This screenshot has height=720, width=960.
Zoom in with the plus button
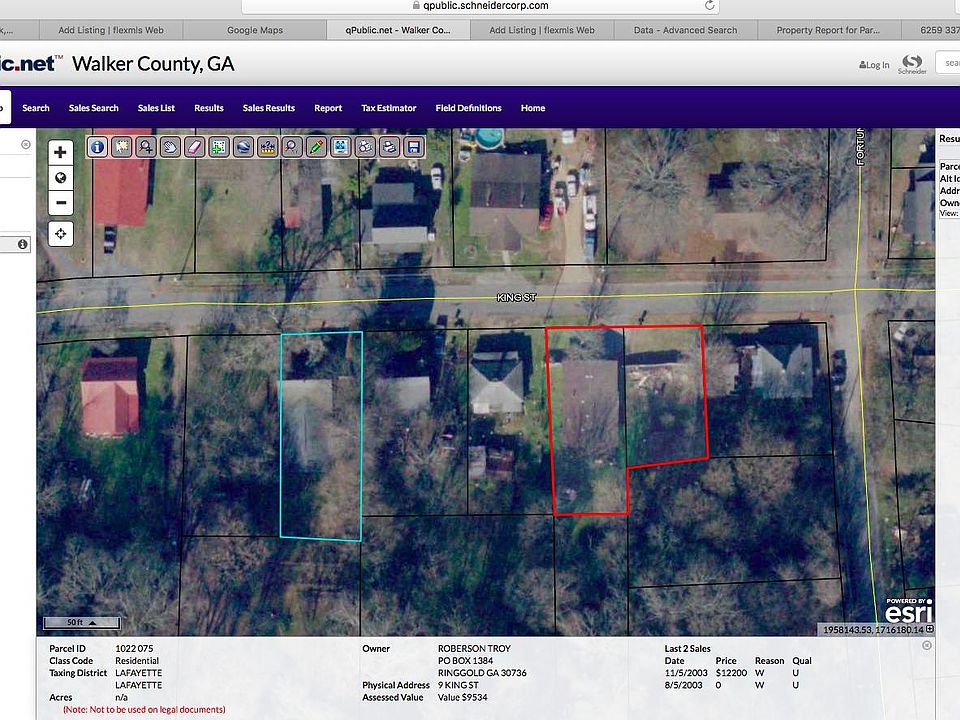[61, 152]
